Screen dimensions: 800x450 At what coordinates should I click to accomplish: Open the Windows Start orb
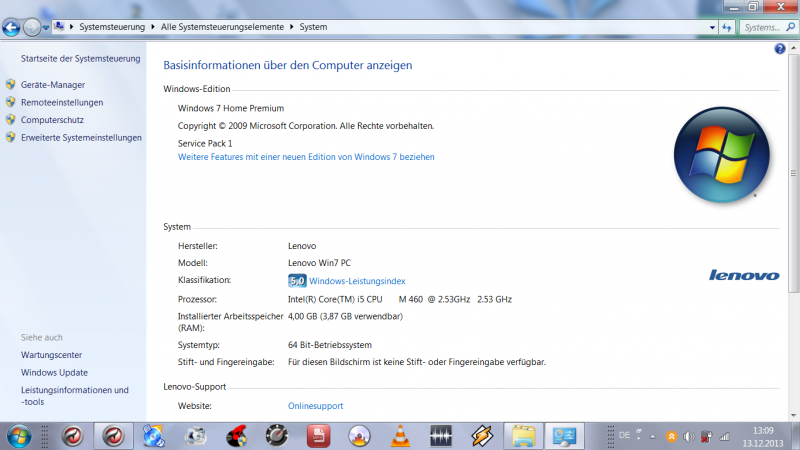[x=19, y=437]
